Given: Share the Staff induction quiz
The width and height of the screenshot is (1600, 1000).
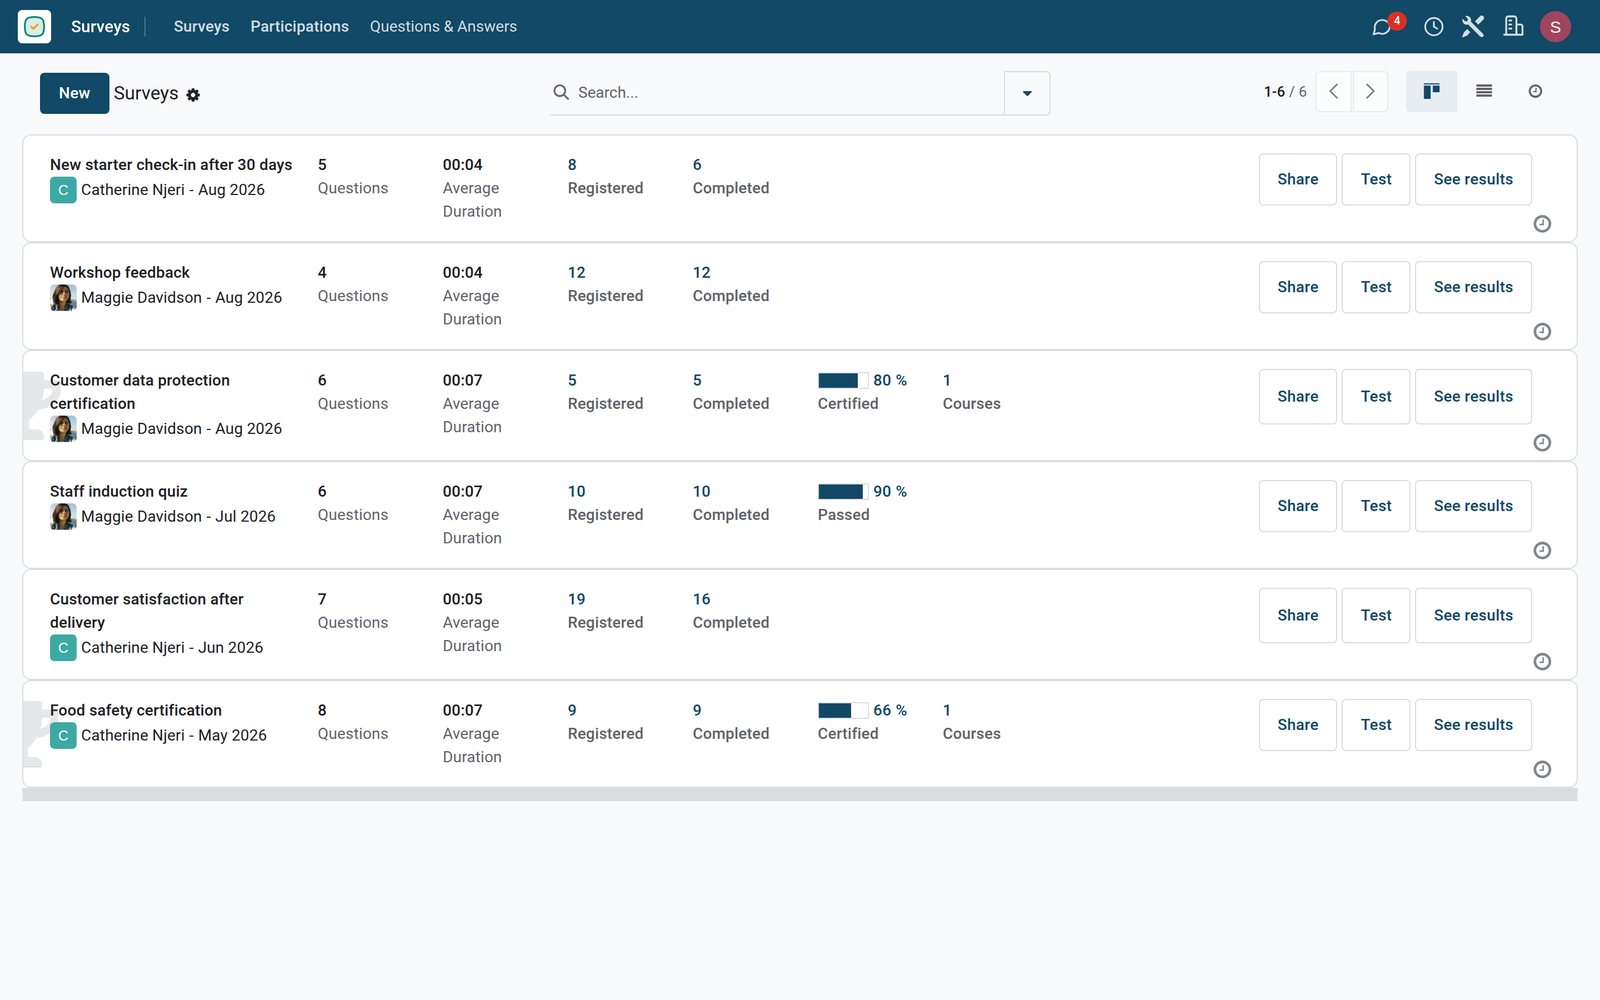Looking at the screenshot, I should pyautogui.click(x=1297, y=506).
